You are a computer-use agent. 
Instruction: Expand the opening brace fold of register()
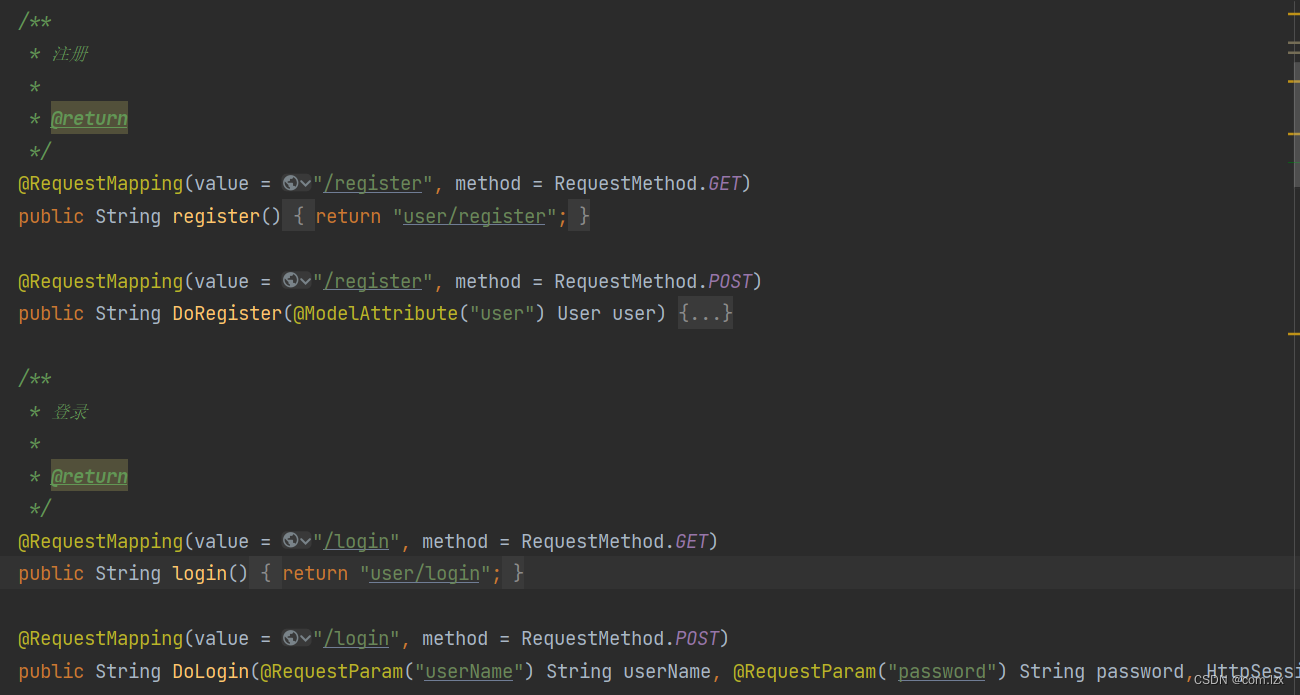[298, 216]
